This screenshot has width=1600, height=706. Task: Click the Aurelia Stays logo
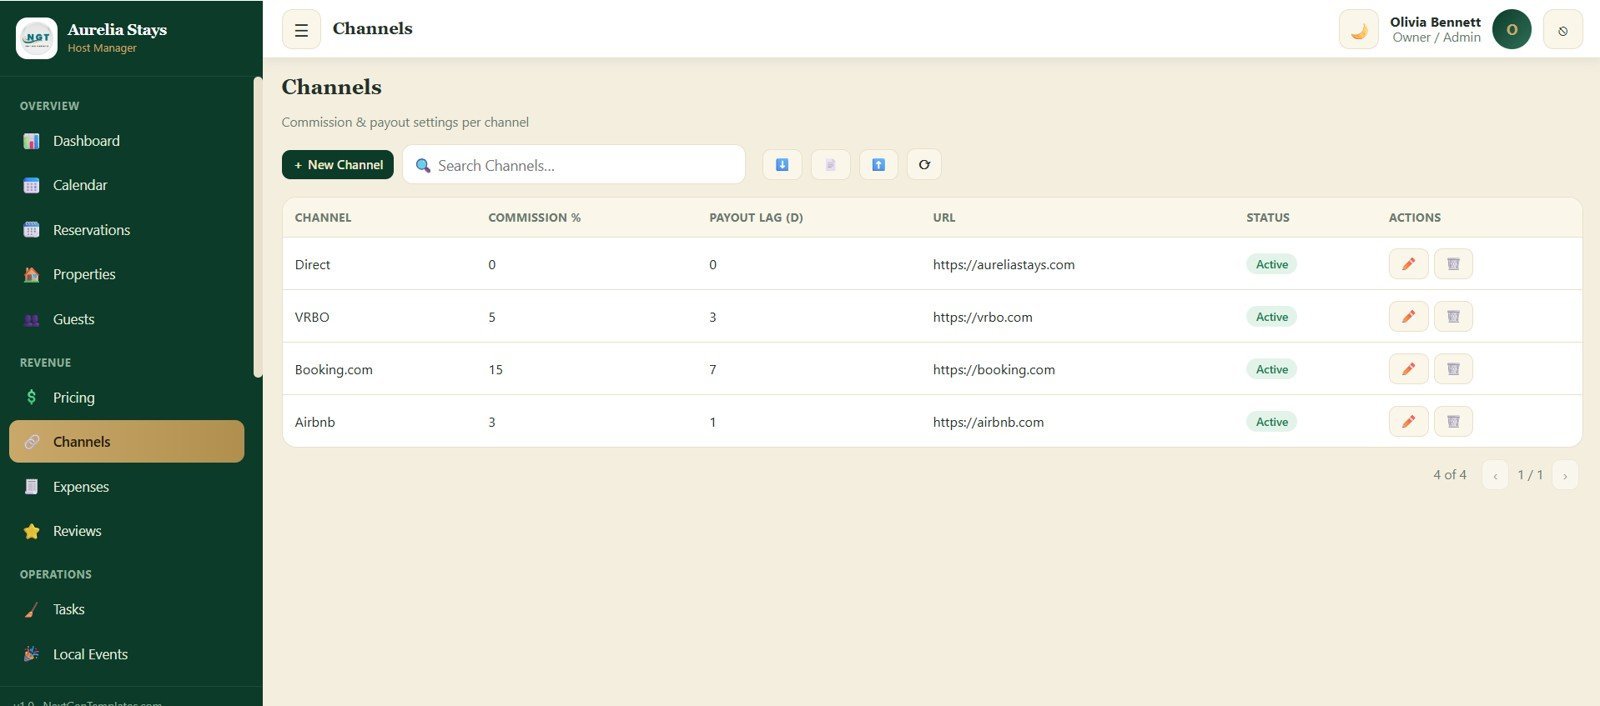click(37, 38)
